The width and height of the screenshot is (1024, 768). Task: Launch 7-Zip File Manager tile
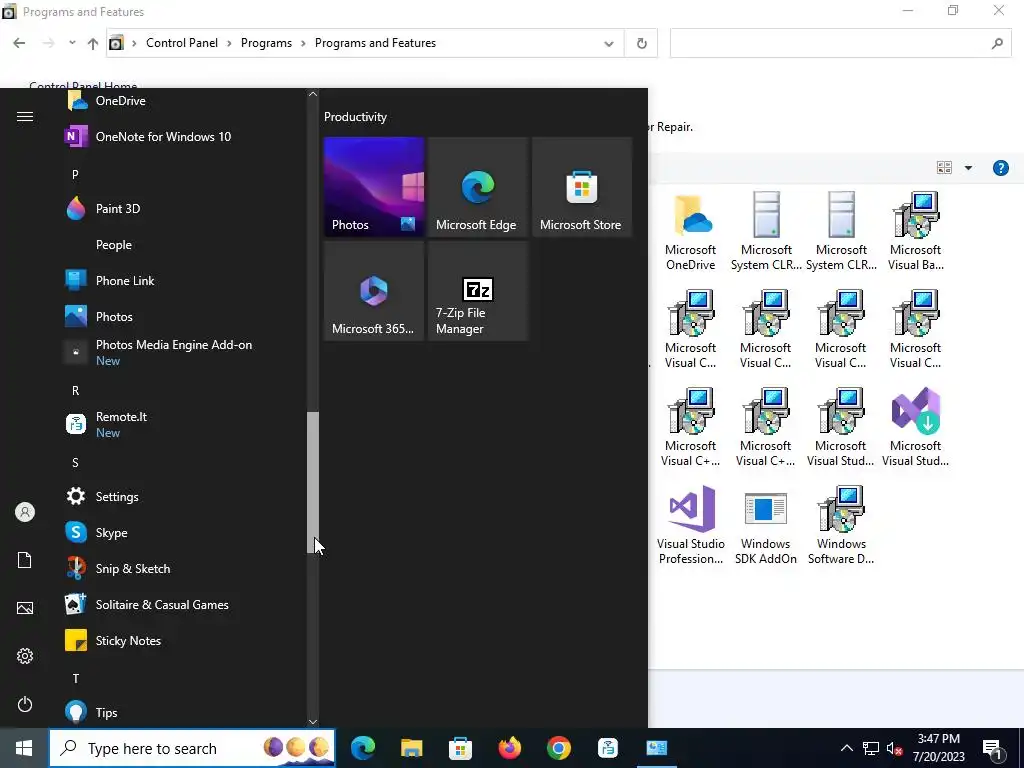pos(477,291)
